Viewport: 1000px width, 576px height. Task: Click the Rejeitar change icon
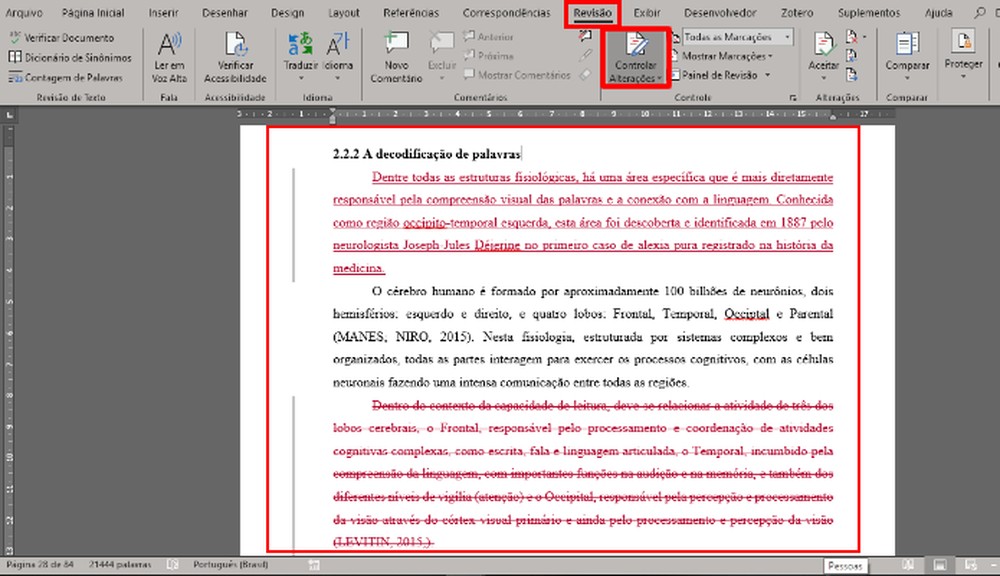coord(851,37)
